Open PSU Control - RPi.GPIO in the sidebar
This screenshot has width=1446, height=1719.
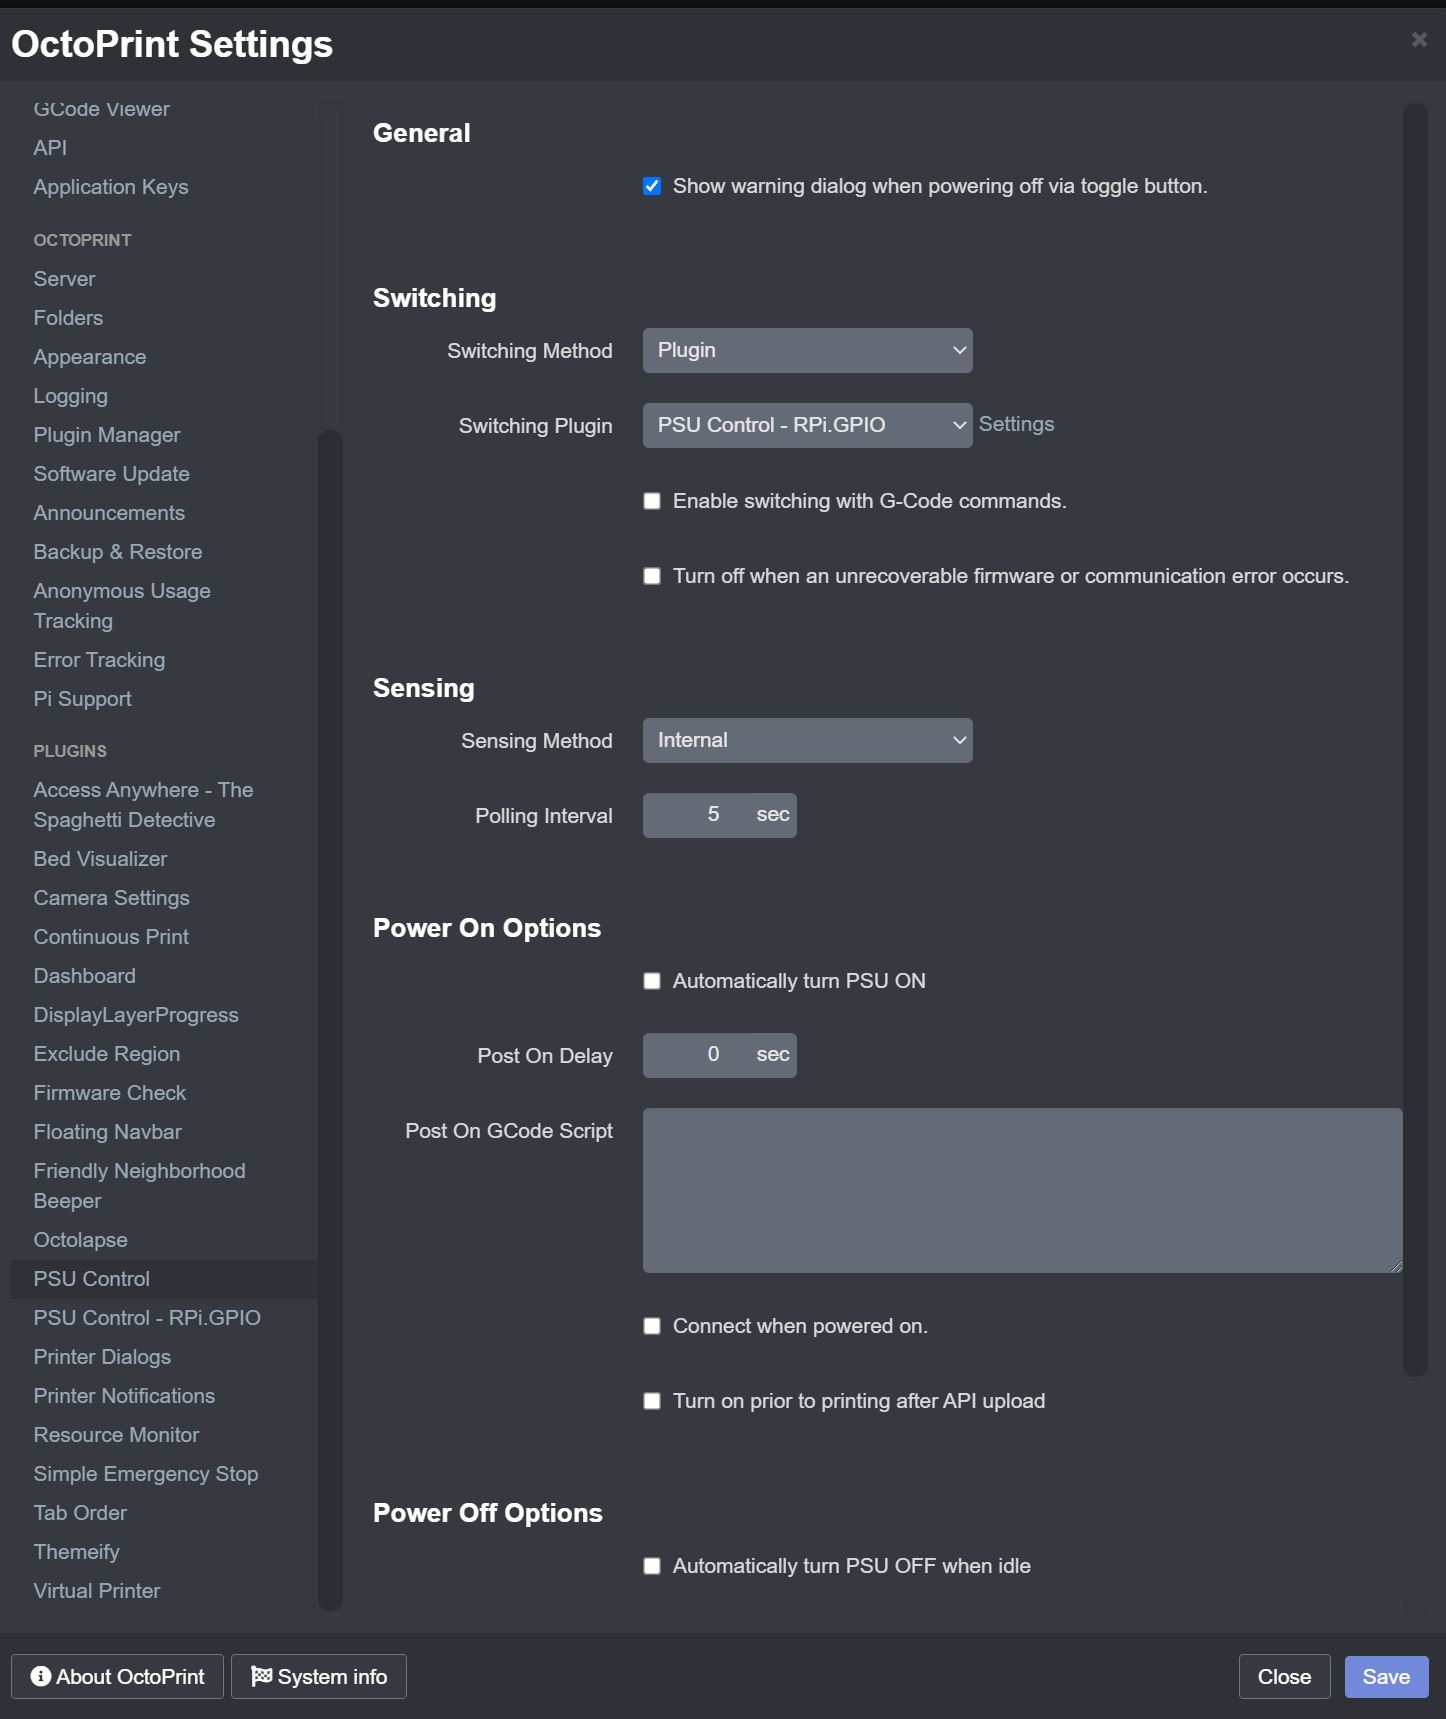tap(147, 1318)
